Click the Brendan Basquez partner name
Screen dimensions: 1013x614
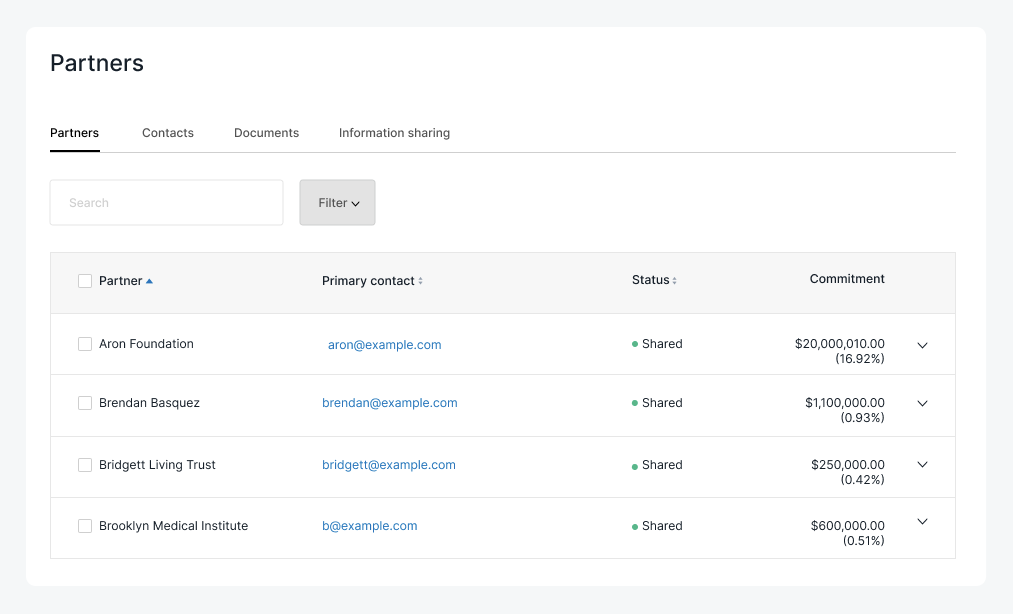[149, 403]
